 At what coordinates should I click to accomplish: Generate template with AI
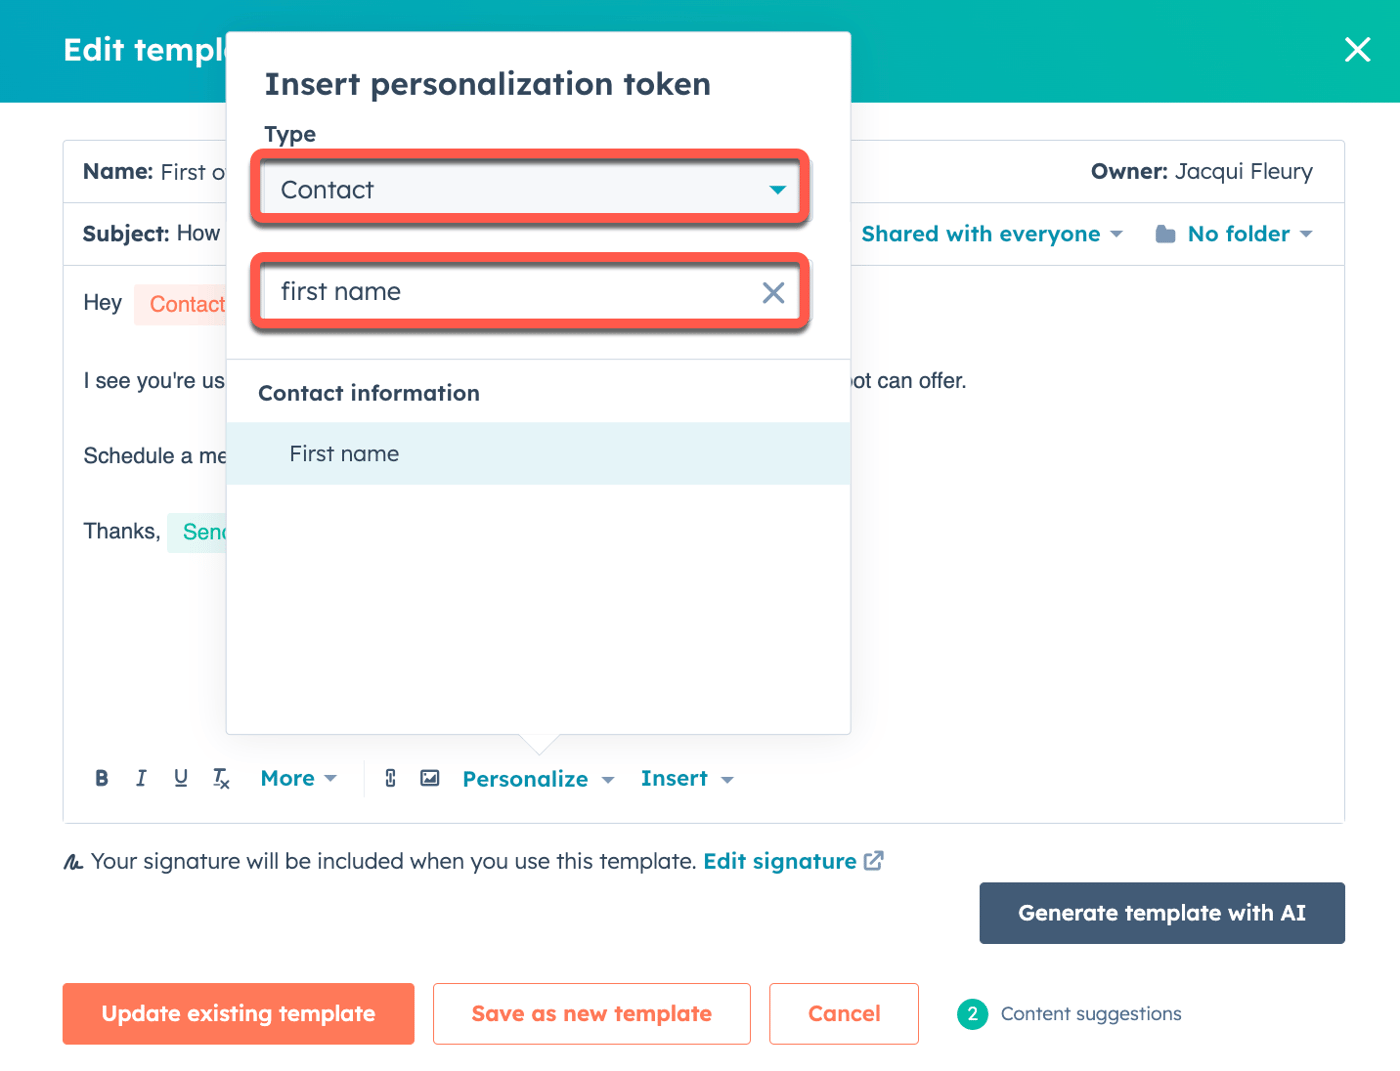[1161, 912]
